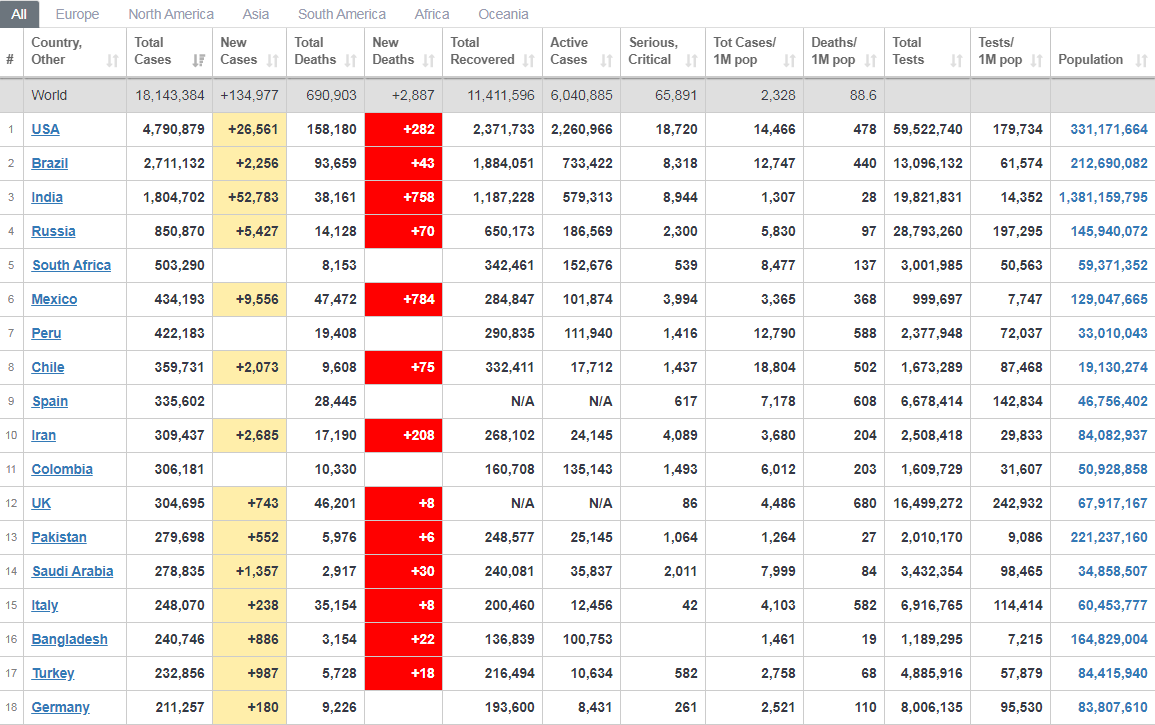Viewport: 1155px width, 725px height.
Task: Select UK Deaths/1M pop value 680
Action: tap(865, 502)
